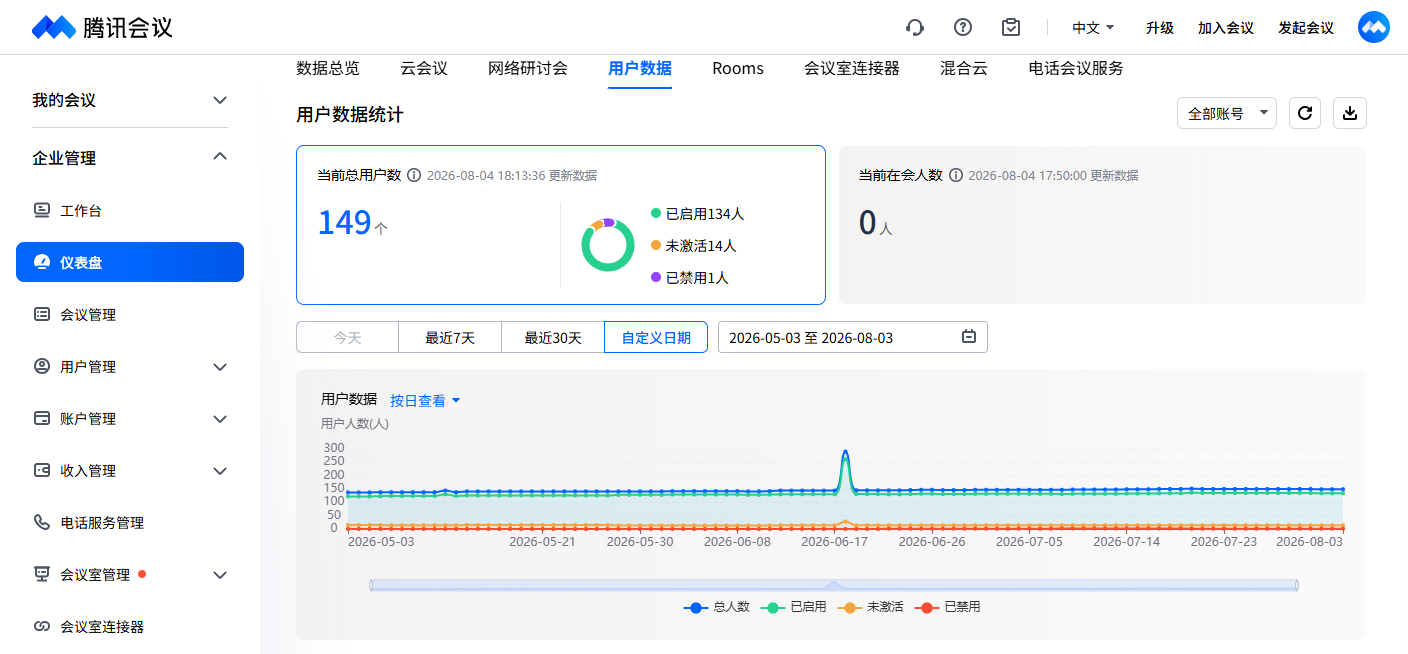Open the calendar icon in date range field
1408x654 pixels.
point(969,337)
